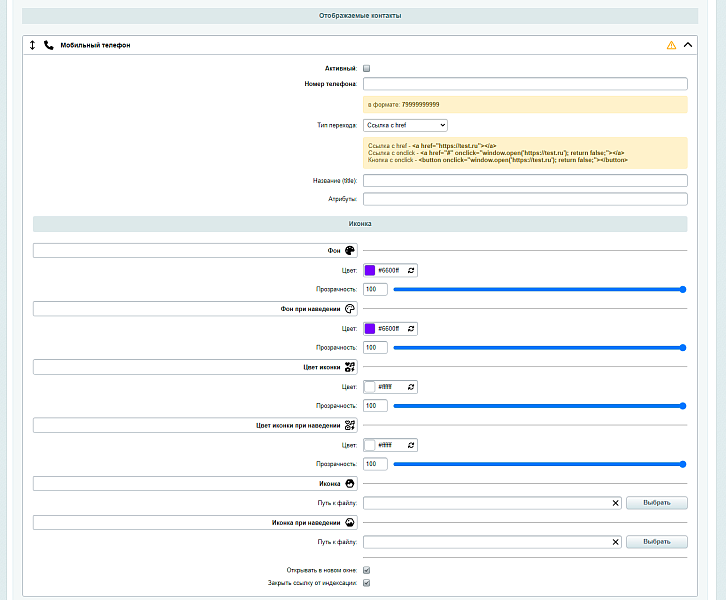Click reset icon for Фон при наведении color

[x=410, y=328]
